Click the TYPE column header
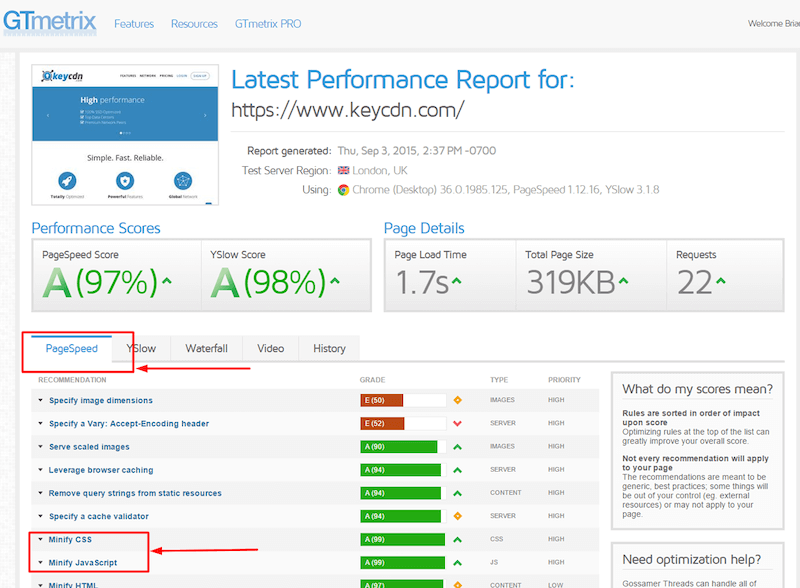Viewport: 800px width, 588px height. pyautogui.click(x=499, y=380)
